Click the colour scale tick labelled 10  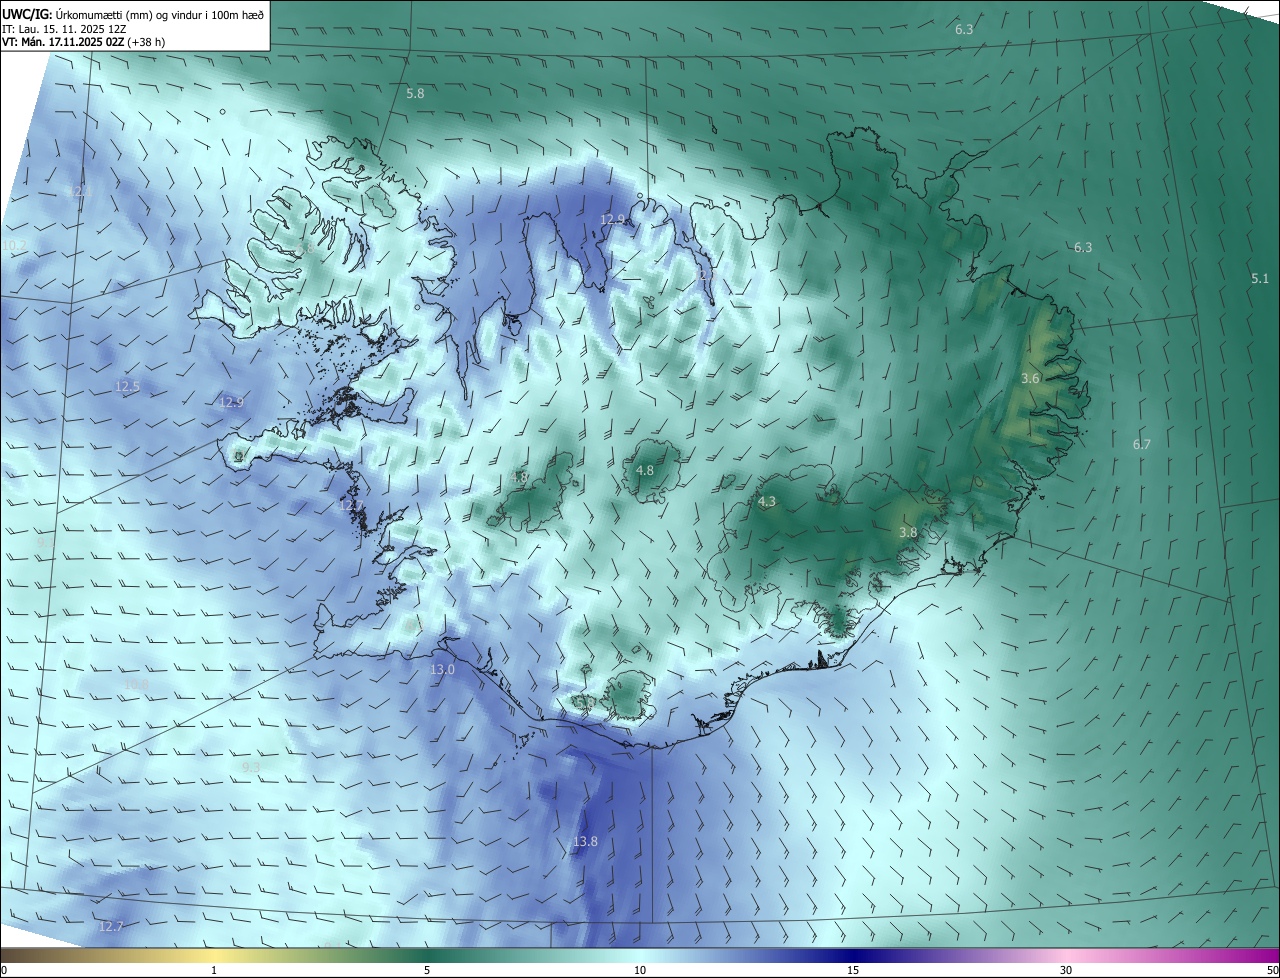point(640,970)
